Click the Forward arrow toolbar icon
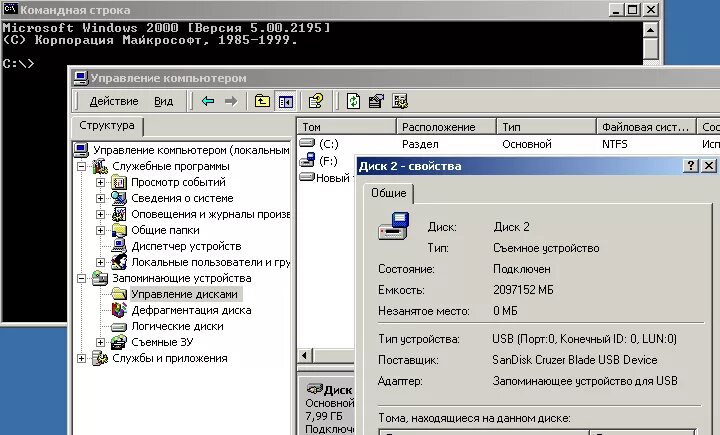720x435 pixels. [231, 101]
